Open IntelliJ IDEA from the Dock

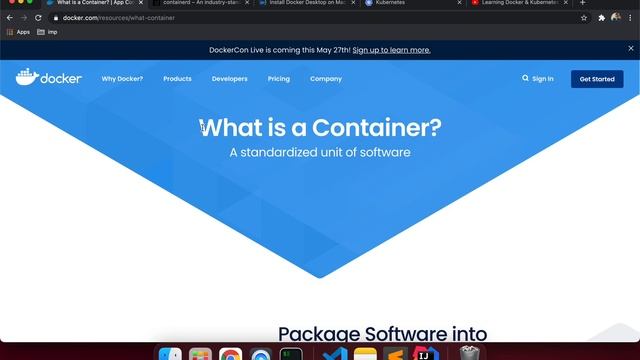[426, 353]
